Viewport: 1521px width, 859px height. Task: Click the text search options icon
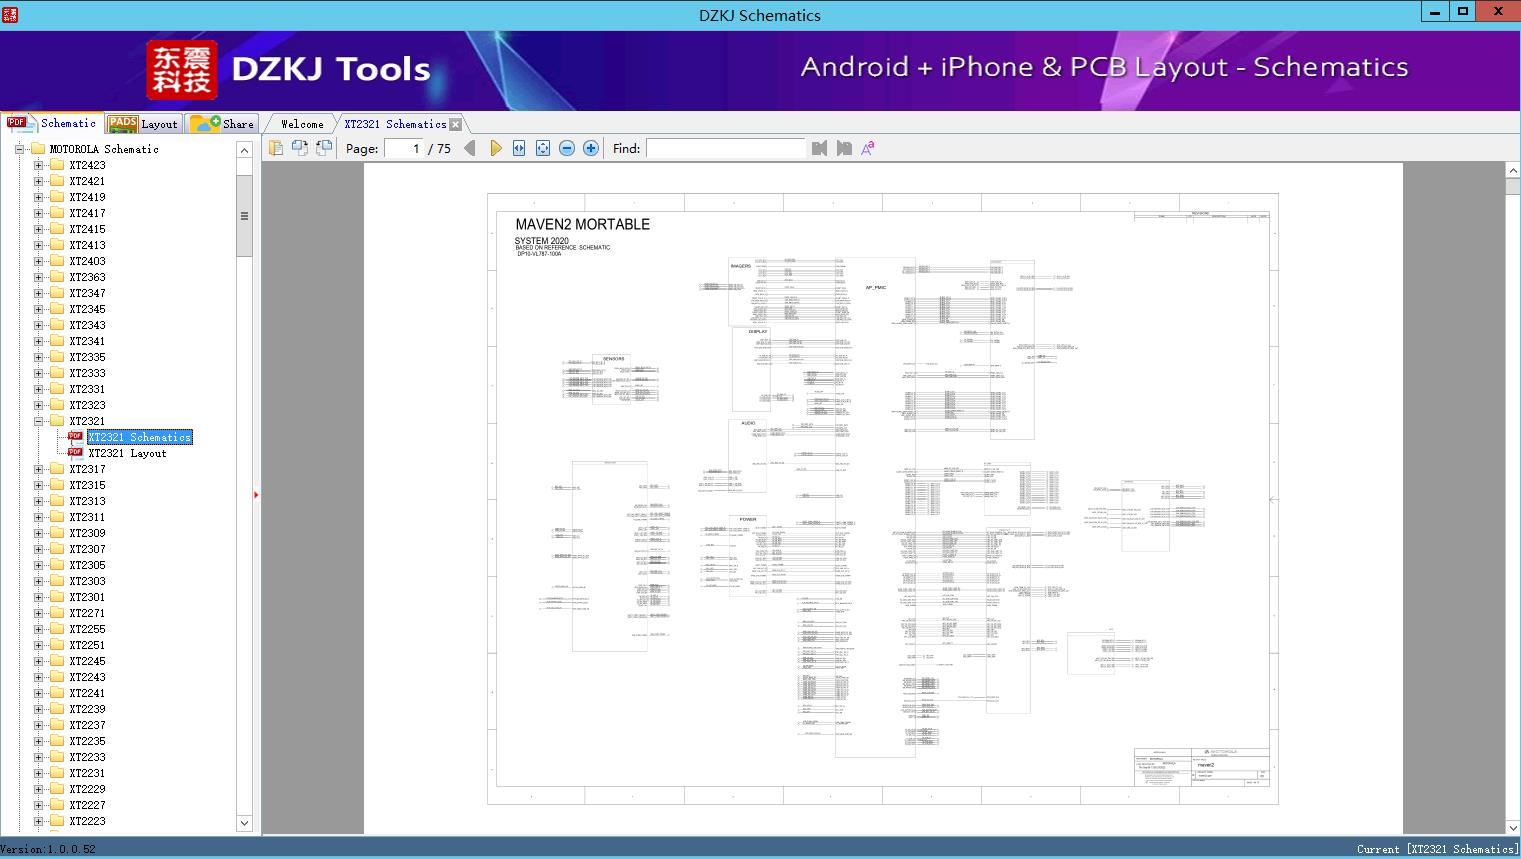[x=868, y=148]
